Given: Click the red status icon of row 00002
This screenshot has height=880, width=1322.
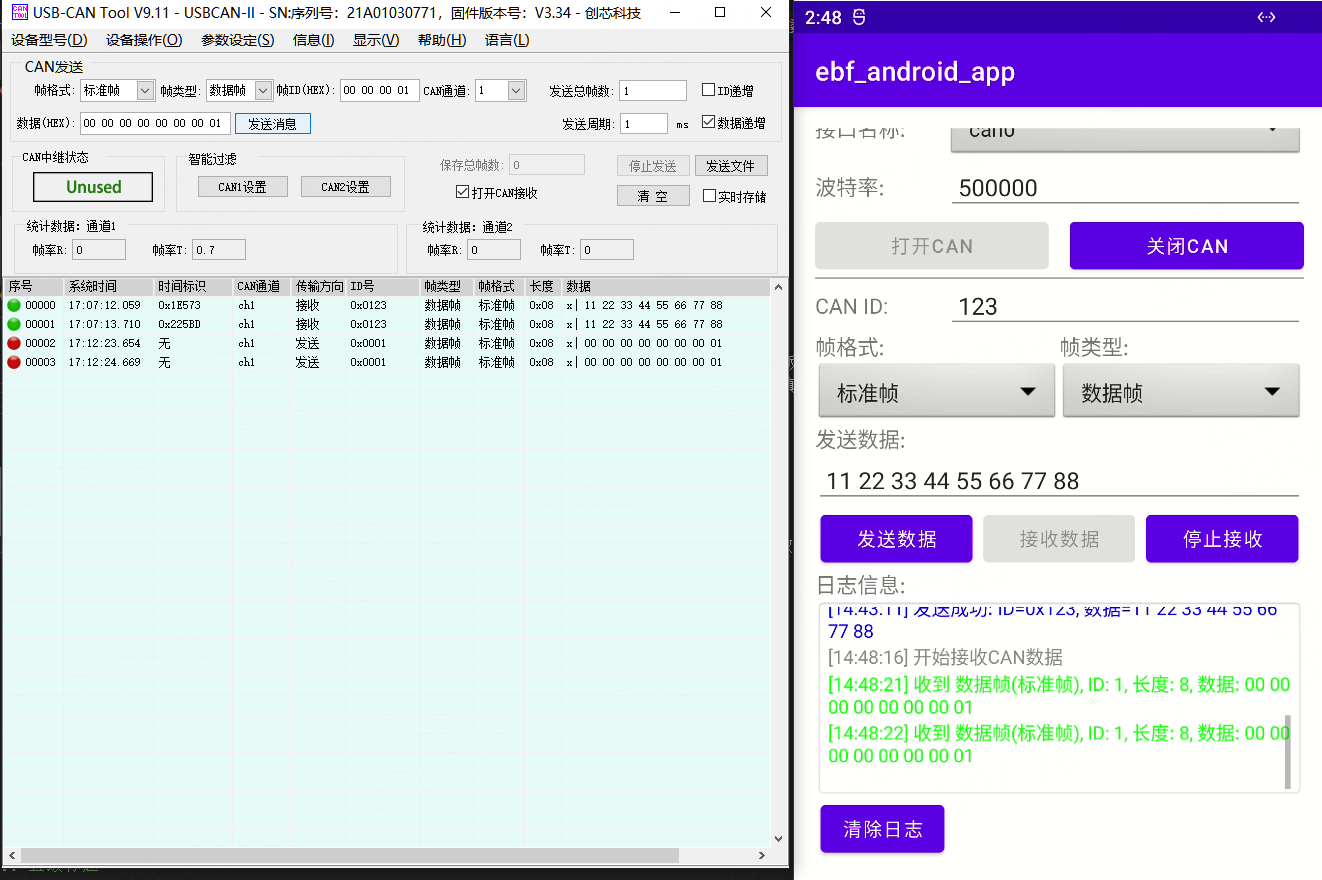Looking at the screenshot, I should coord(14,343).
